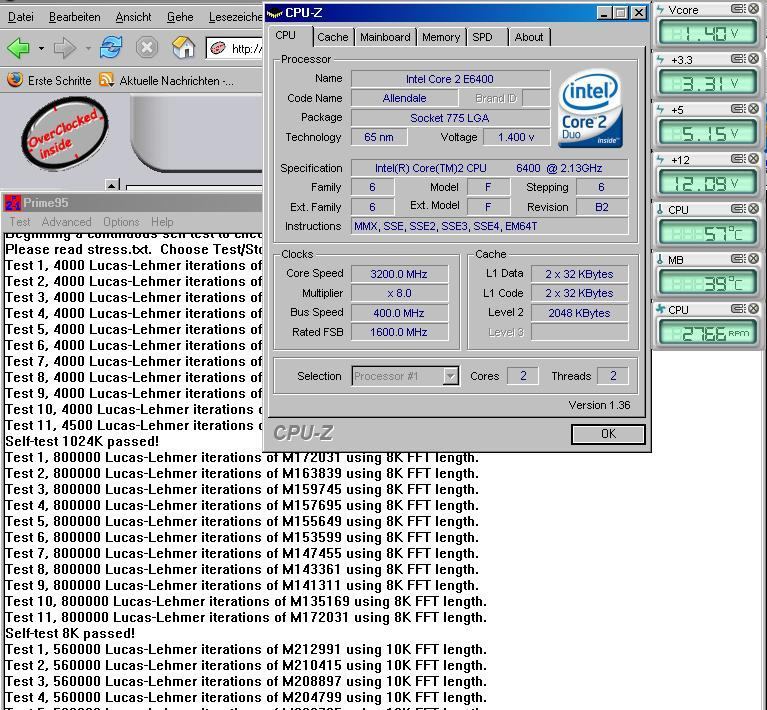Click the scroll up arrow under the logo
Screen dimensions: 767x710
click(113, 185)
